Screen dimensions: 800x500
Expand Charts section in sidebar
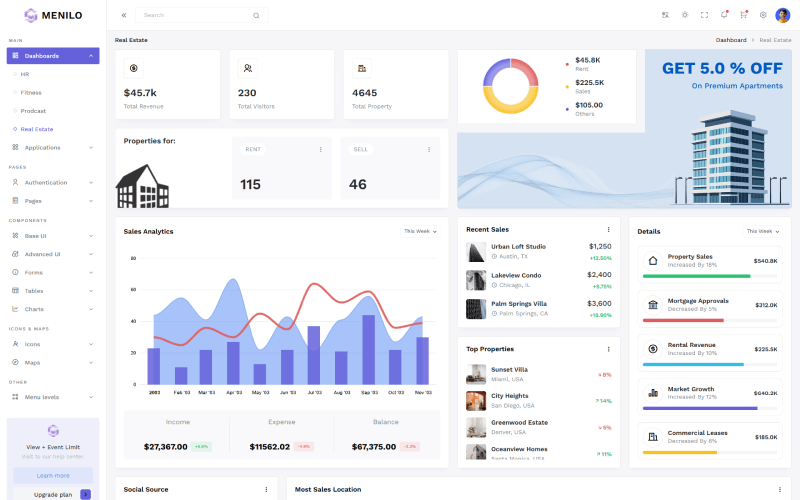click(x=53, y=309)
